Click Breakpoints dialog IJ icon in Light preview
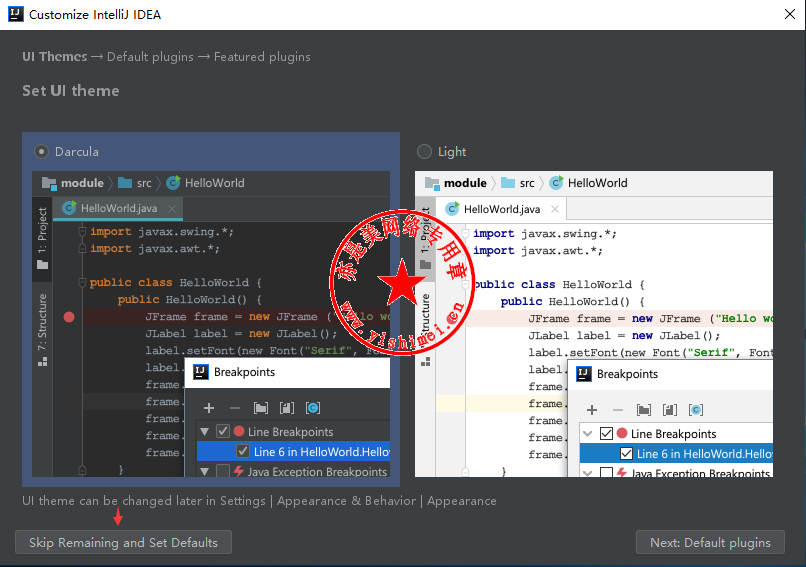The width and height of the screenshot is (806, 567). (x=583, y=374)
